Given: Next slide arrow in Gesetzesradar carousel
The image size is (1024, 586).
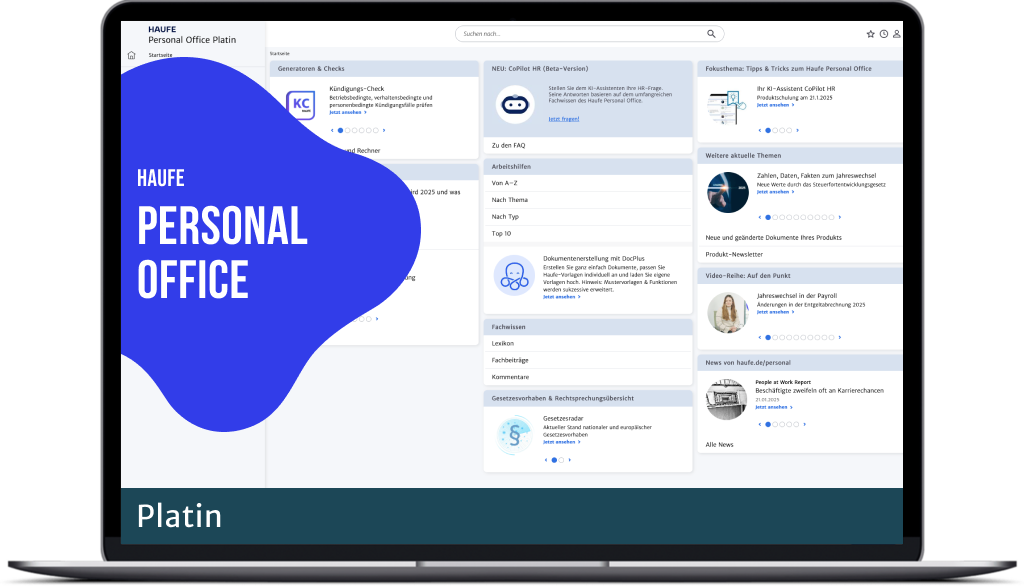Looking at the screenshot, I should pyautogui.click(x=569, y=460).
